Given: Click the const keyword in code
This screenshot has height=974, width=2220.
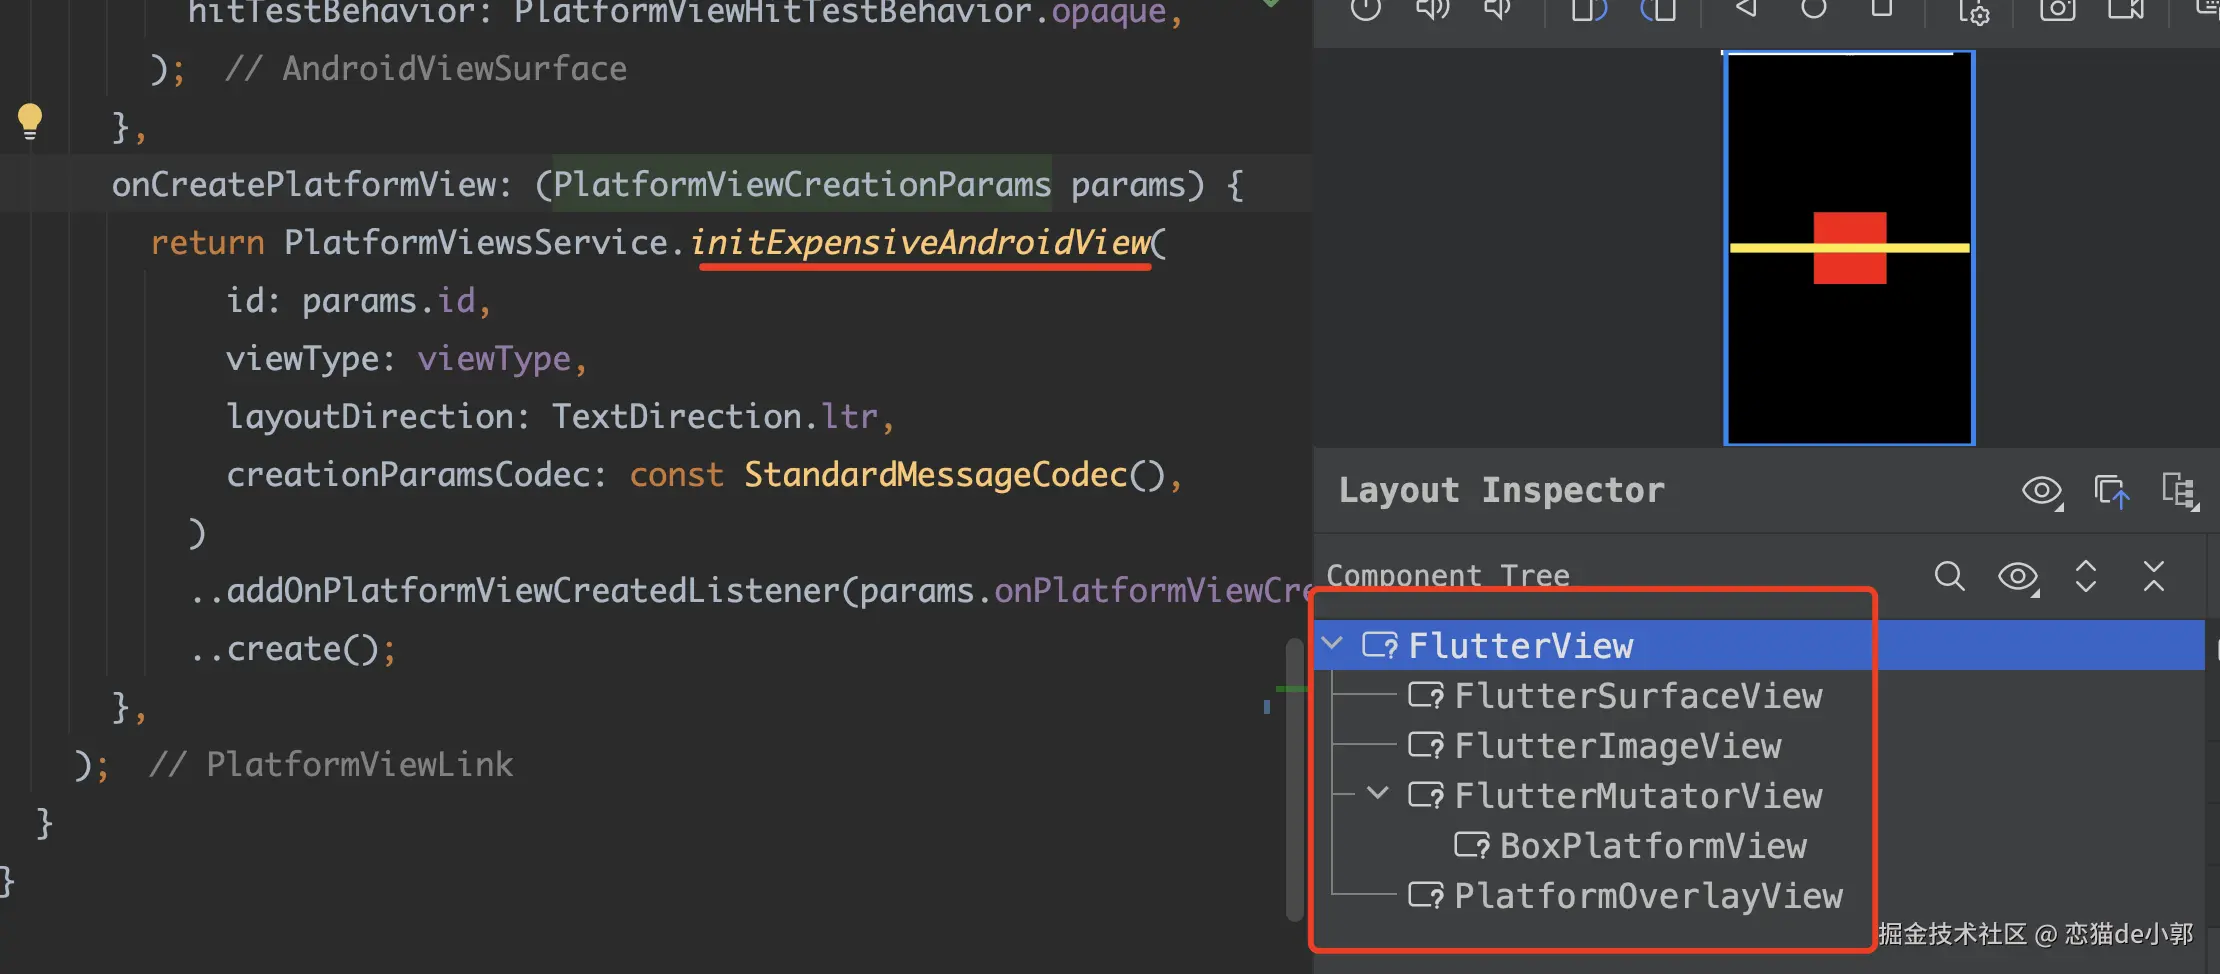Looking at the screenshot, I should click(x=676, y=474).
